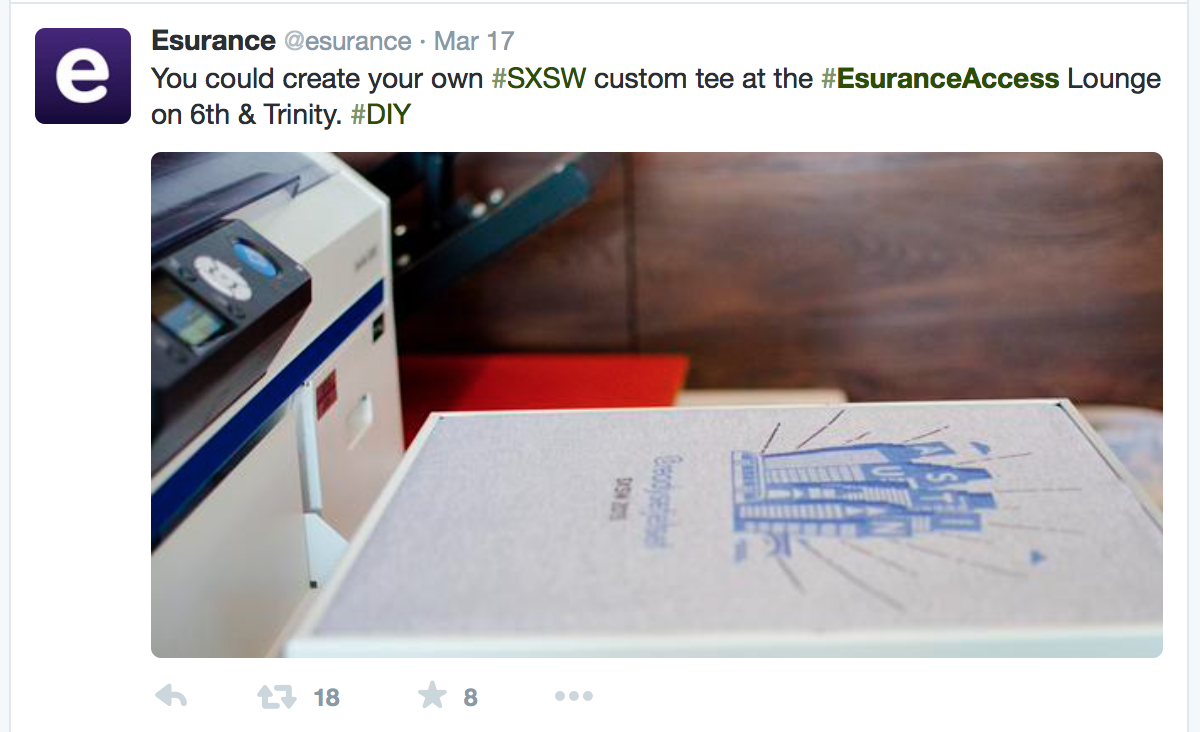Favorite the tweet with the star icon
The width and height of the screenshot is (1200, 732).
(x=432, y=695)
